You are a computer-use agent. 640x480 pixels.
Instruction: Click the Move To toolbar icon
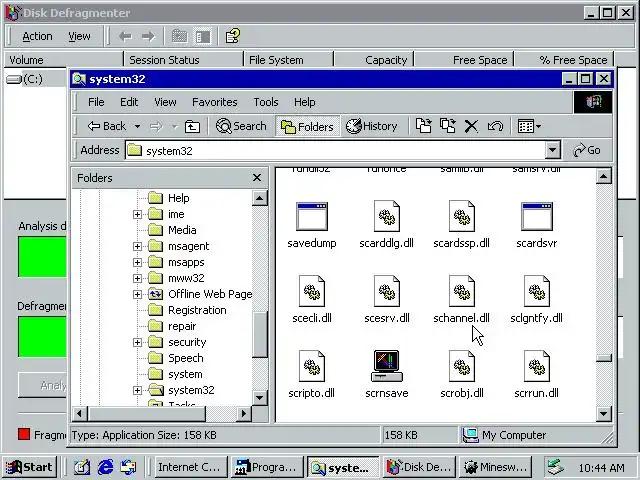pyautogui.click(x=423, y=126)
